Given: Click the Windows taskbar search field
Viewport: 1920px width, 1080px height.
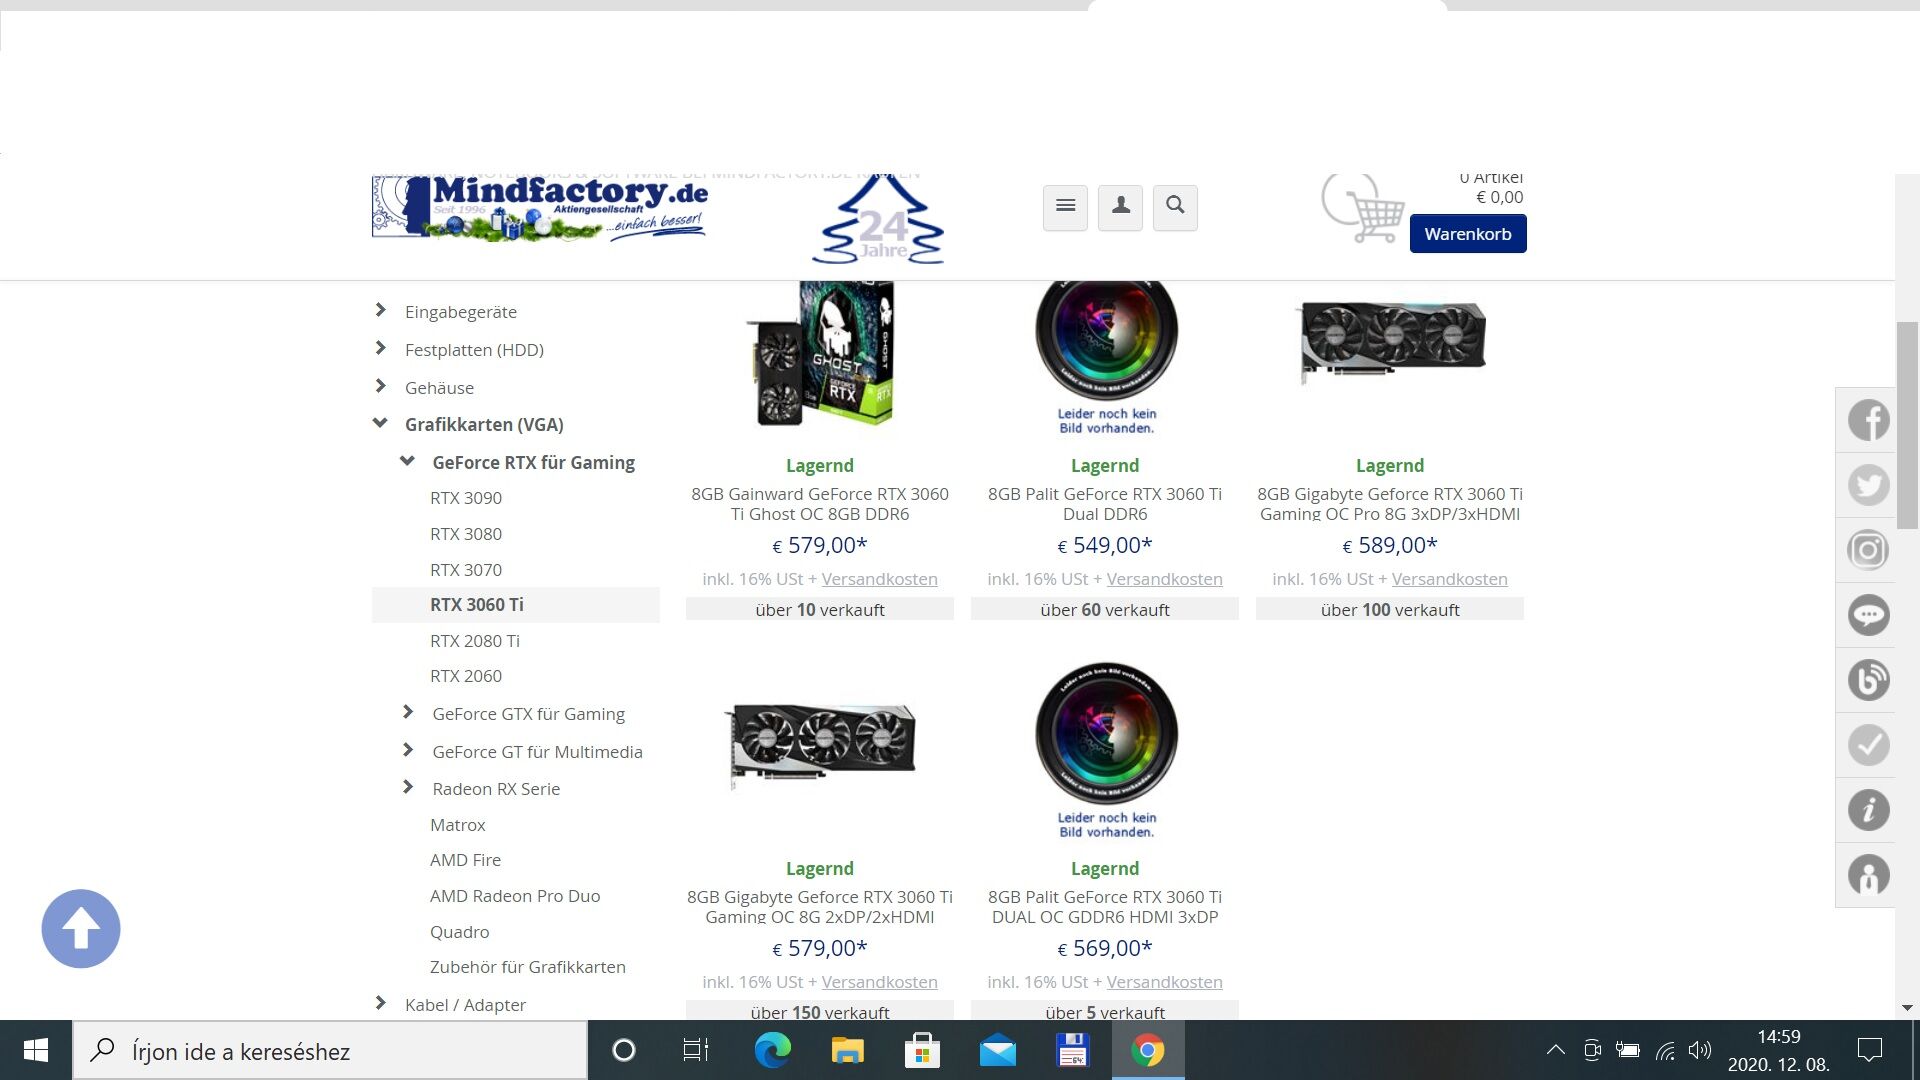Looking at the screenshot, I should pos(330,1051).
